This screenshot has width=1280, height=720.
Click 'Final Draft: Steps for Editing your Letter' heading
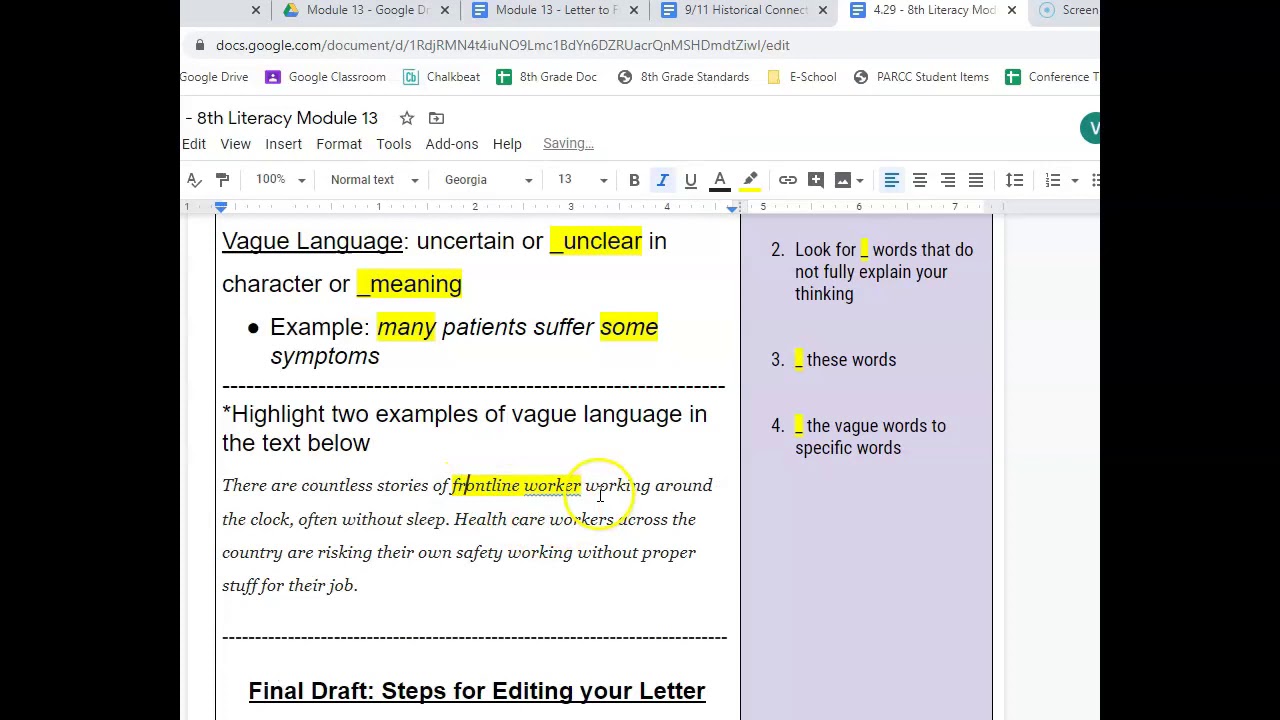pos(477,691)
